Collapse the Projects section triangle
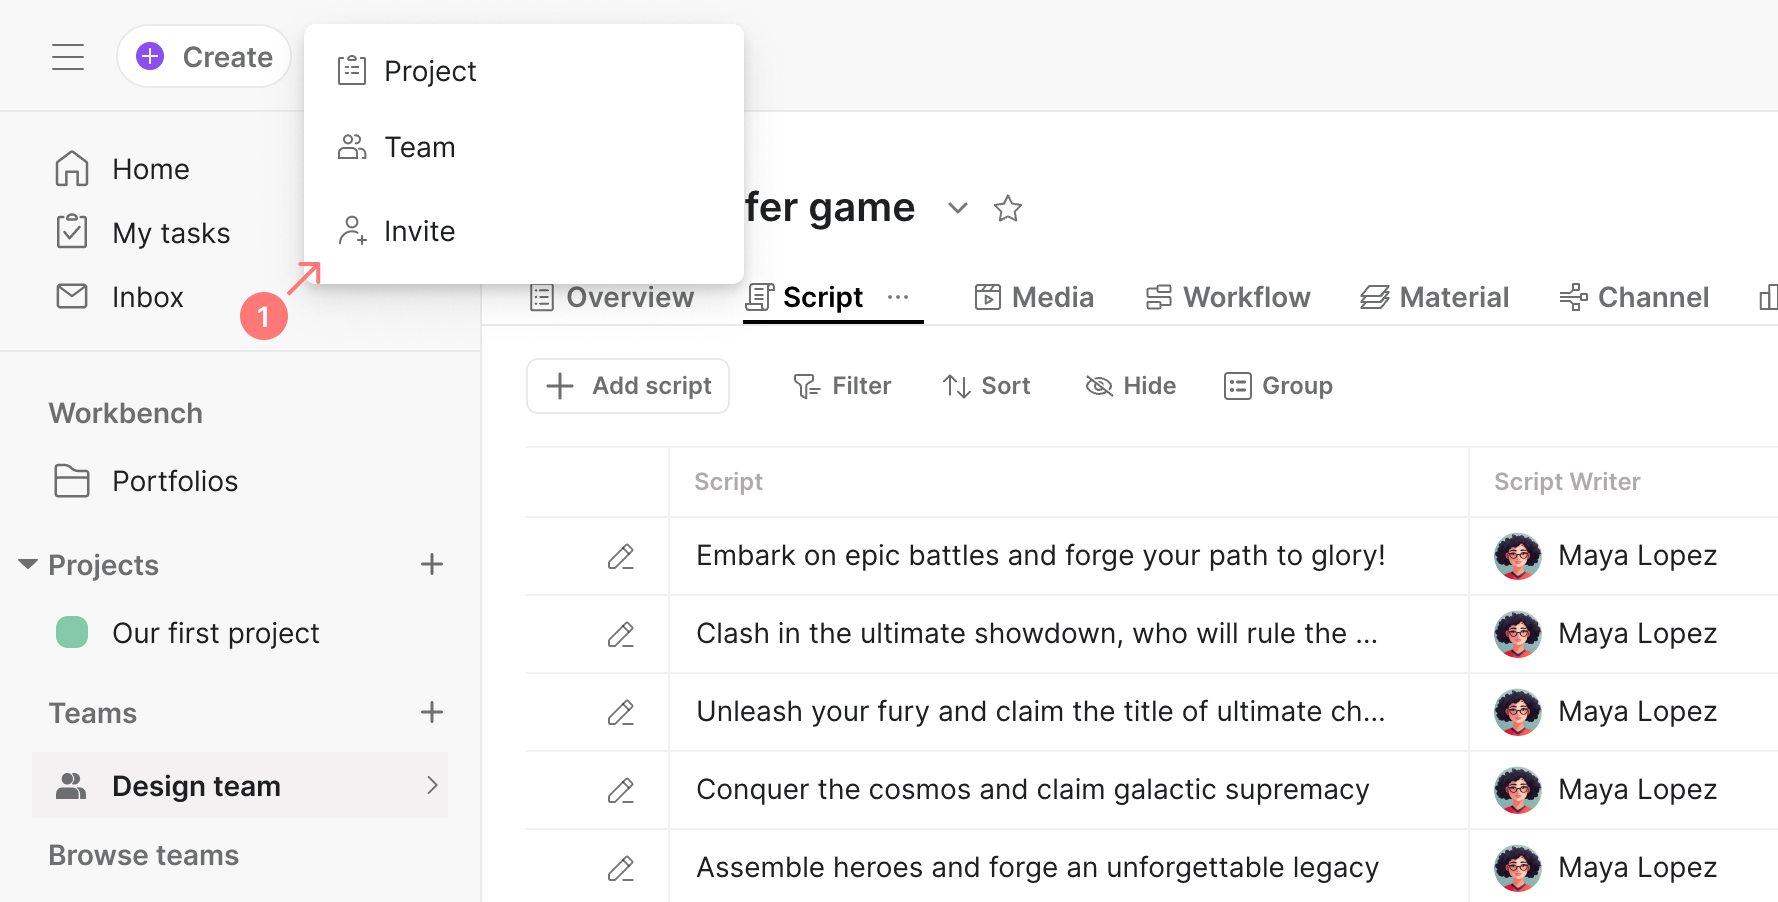The height and width of the screenshot is (902, 1778). pos(28,565)
